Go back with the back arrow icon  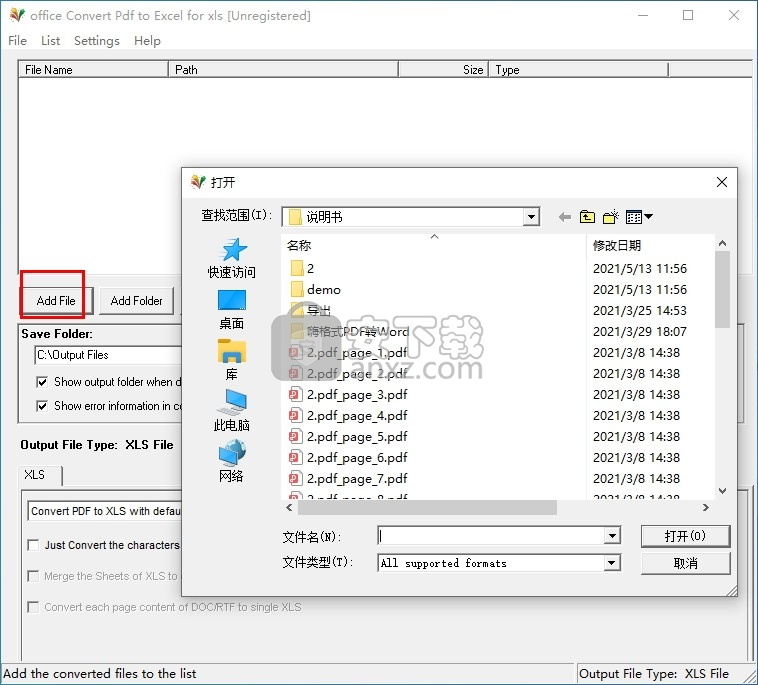coord(564,217)
